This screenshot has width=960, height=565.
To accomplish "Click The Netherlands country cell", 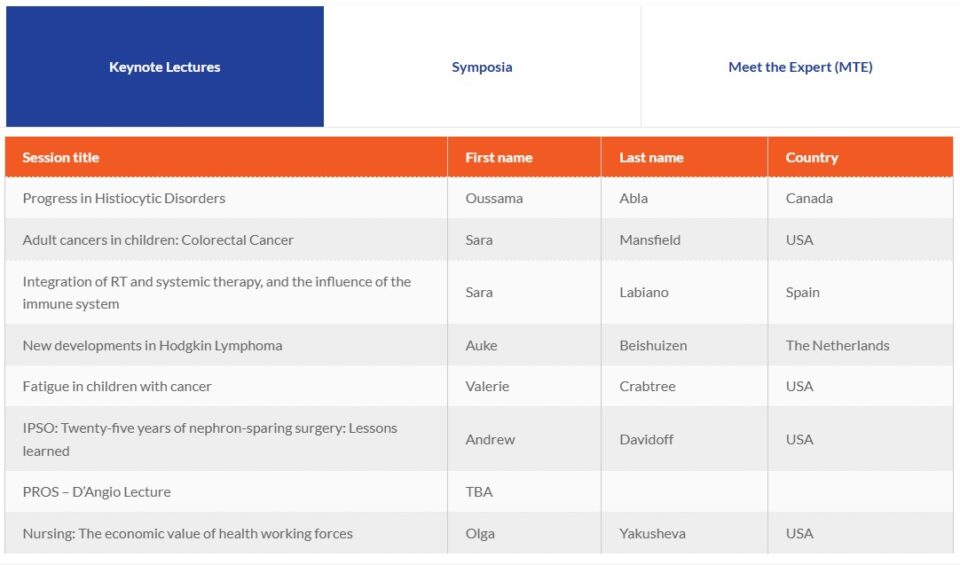I will tap(837, 345).
